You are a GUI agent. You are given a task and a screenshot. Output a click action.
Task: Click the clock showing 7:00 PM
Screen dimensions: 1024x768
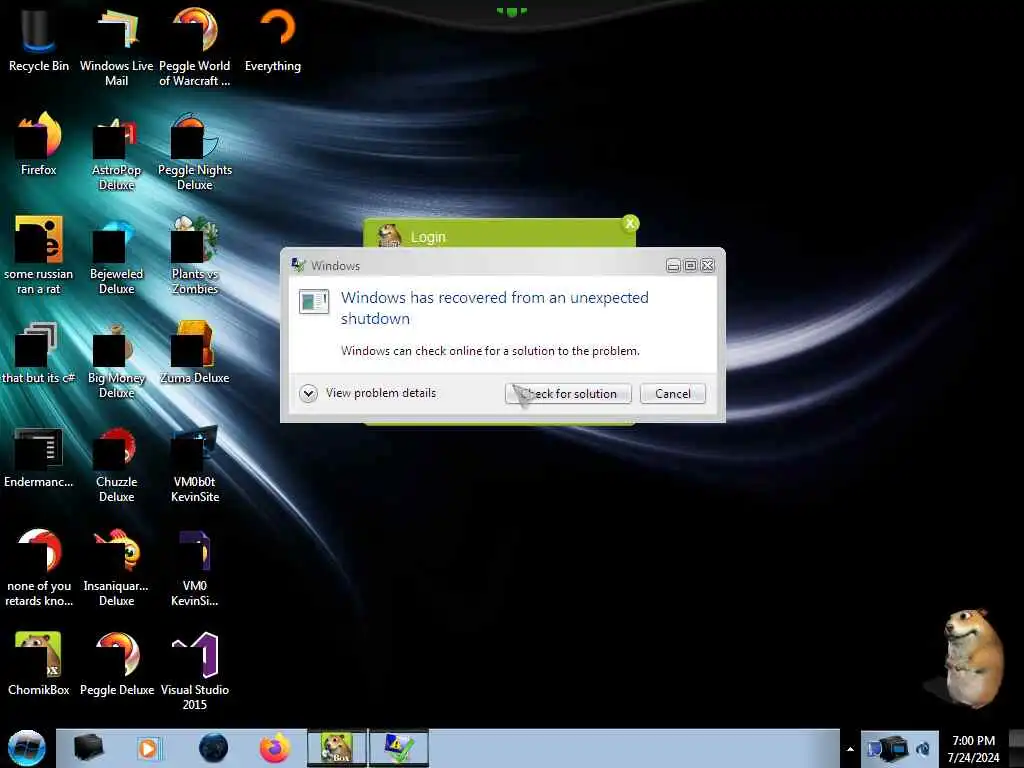(x=974, y=749)
